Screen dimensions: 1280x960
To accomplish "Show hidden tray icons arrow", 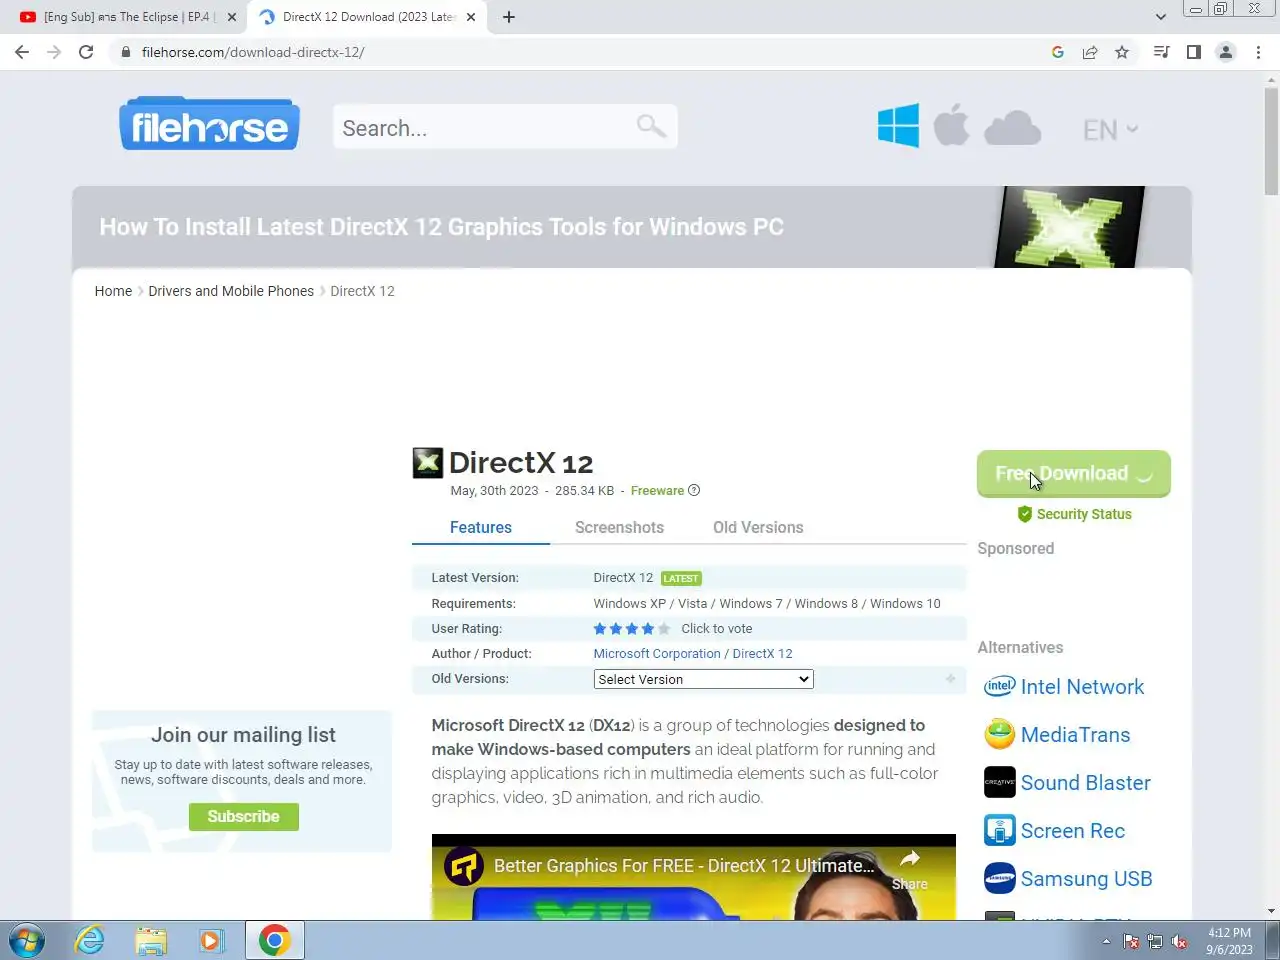I will (x=1106, y=942).
